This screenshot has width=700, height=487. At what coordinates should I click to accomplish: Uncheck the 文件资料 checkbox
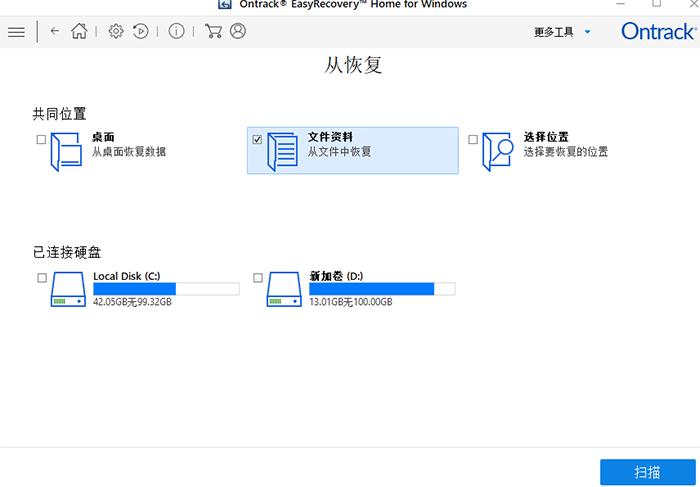[257, 140]
